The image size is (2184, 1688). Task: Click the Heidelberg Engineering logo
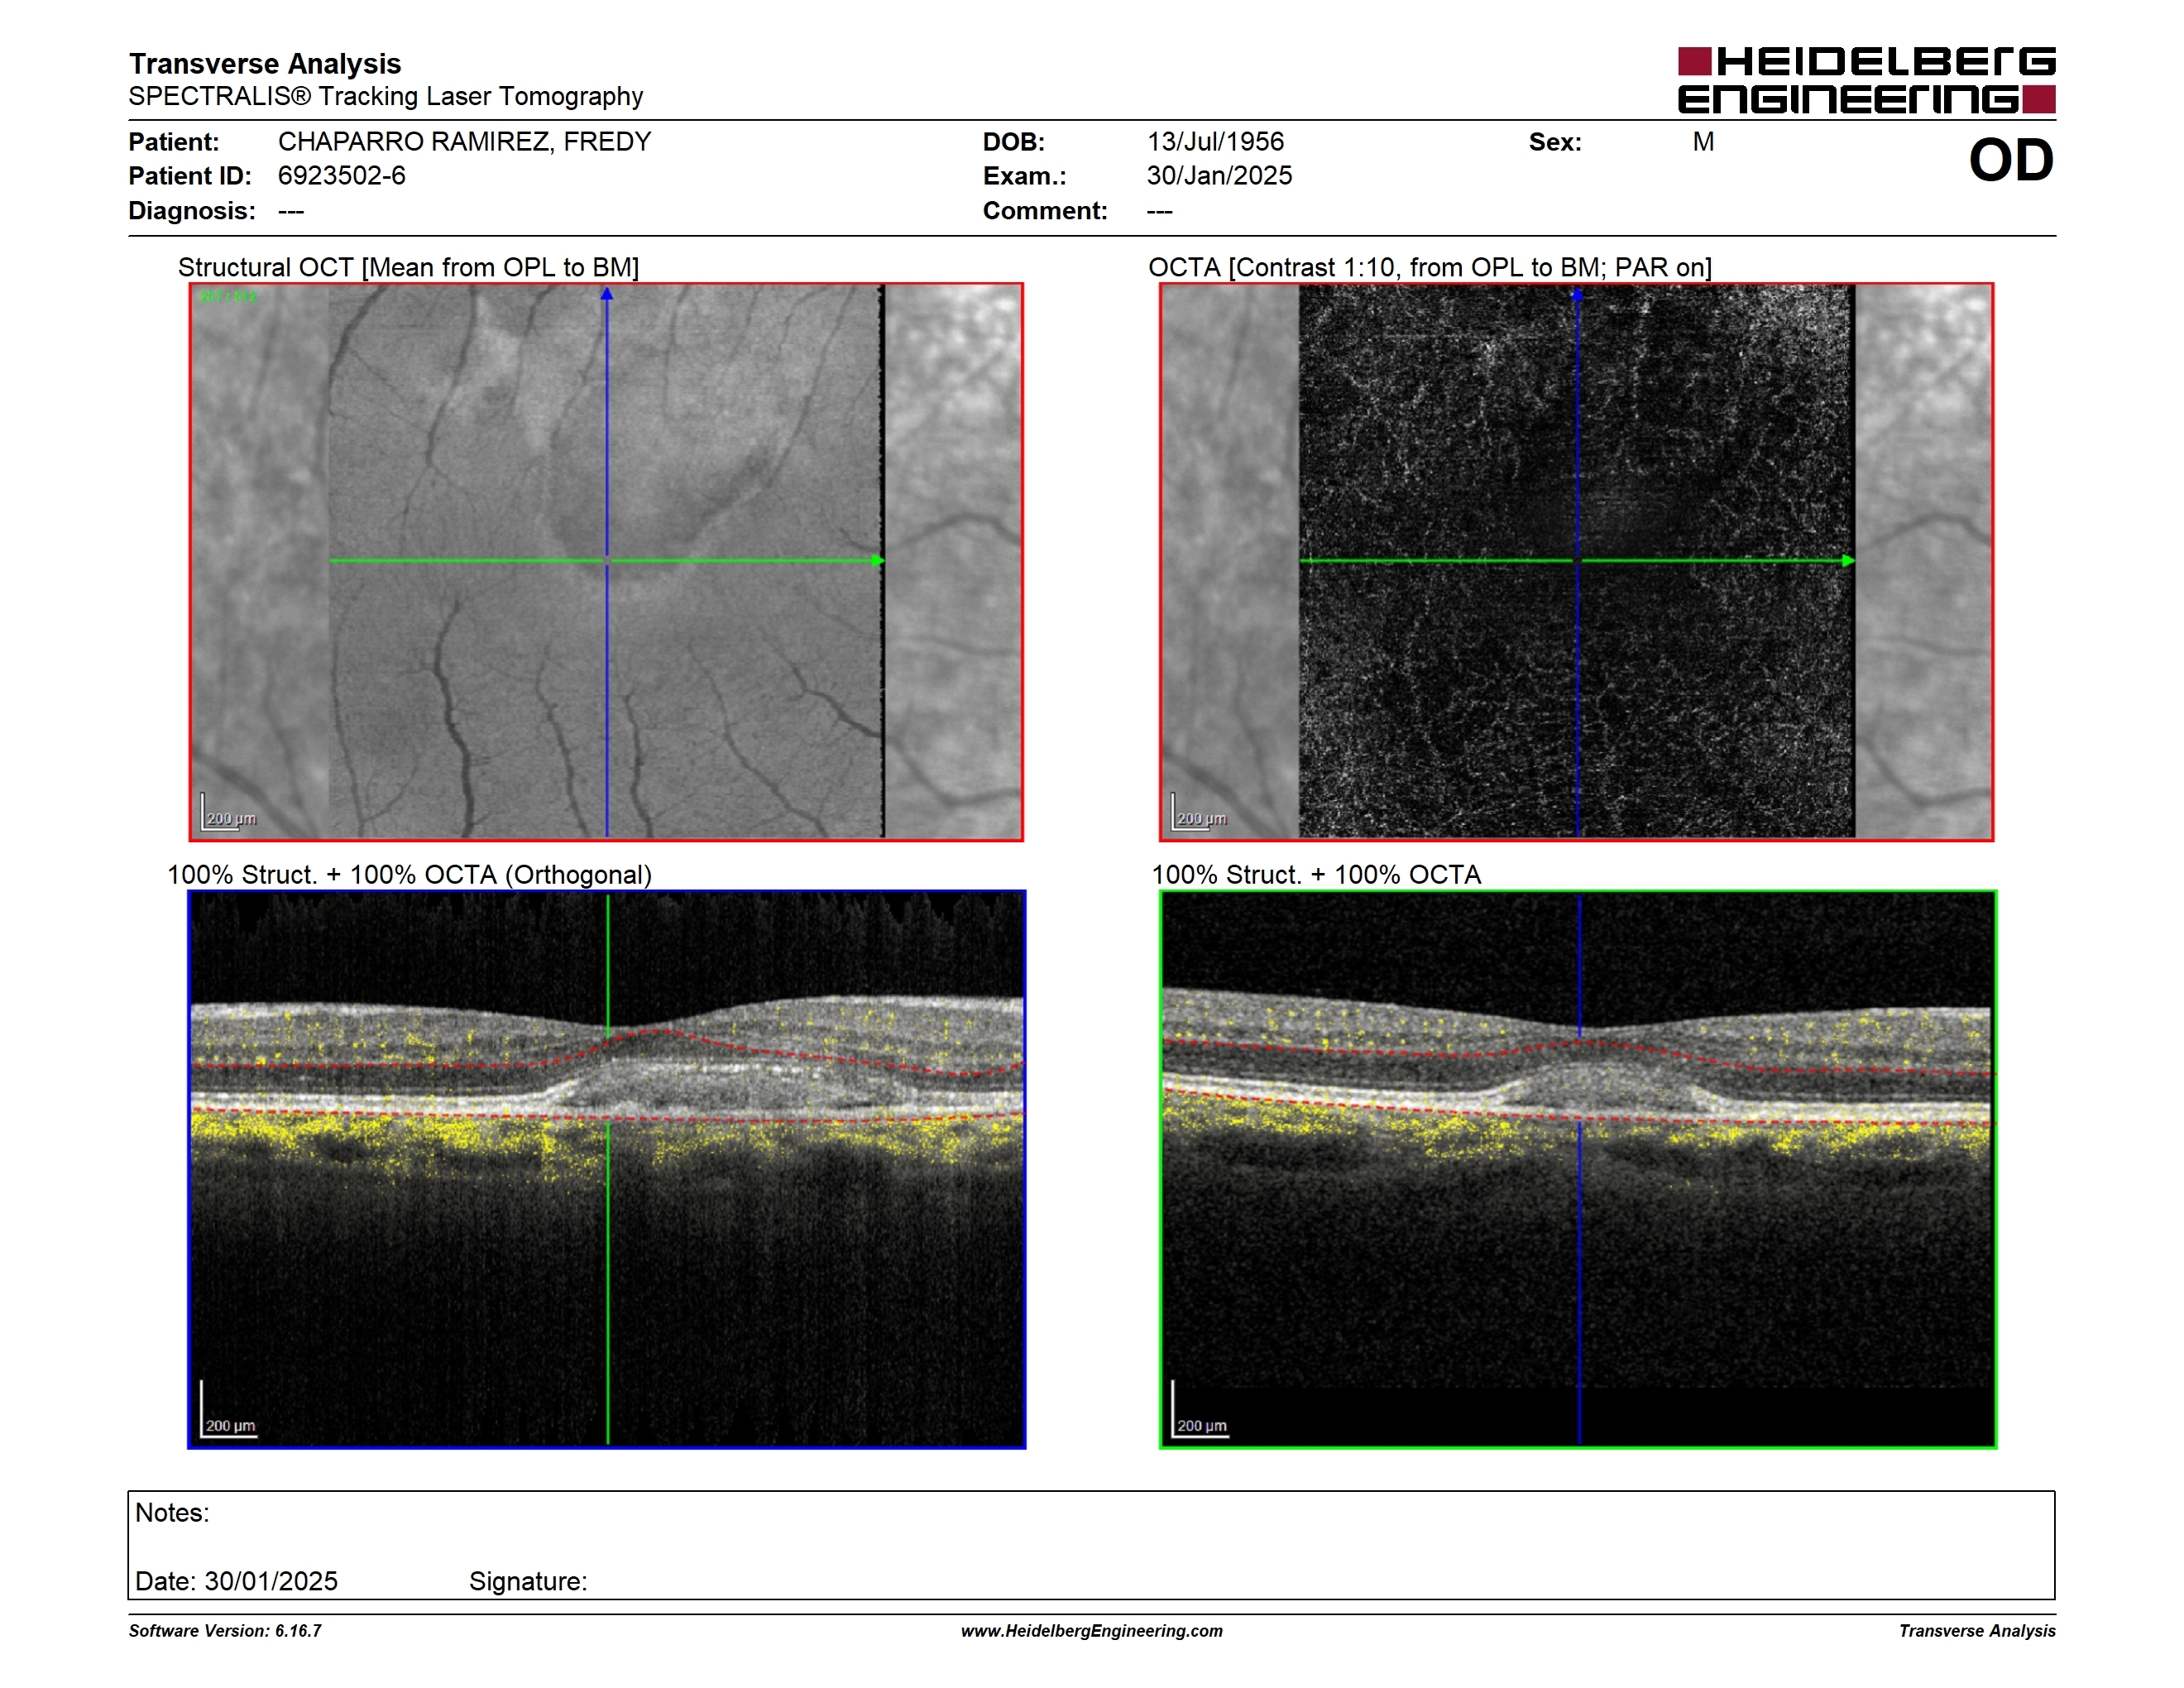click(1866, 79)
